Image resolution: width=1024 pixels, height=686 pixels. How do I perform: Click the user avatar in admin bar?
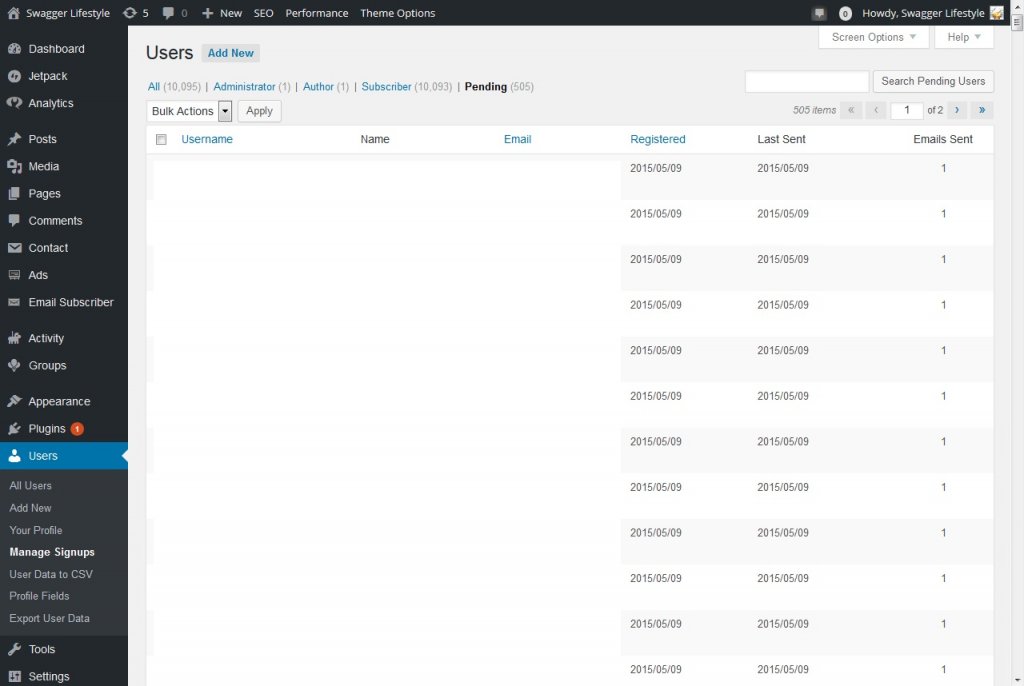tap(997, 13)
